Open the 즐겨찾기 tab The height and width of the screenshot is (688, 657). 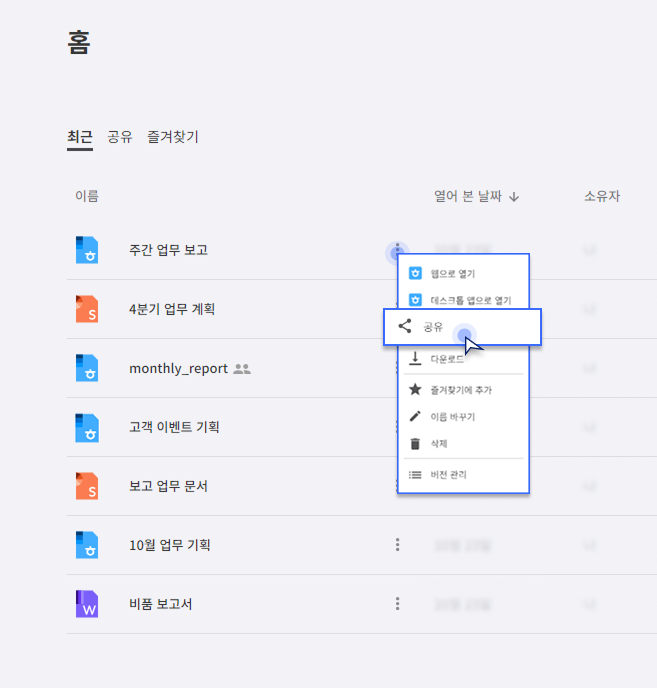pyautogui.click(x=172, y=137)
